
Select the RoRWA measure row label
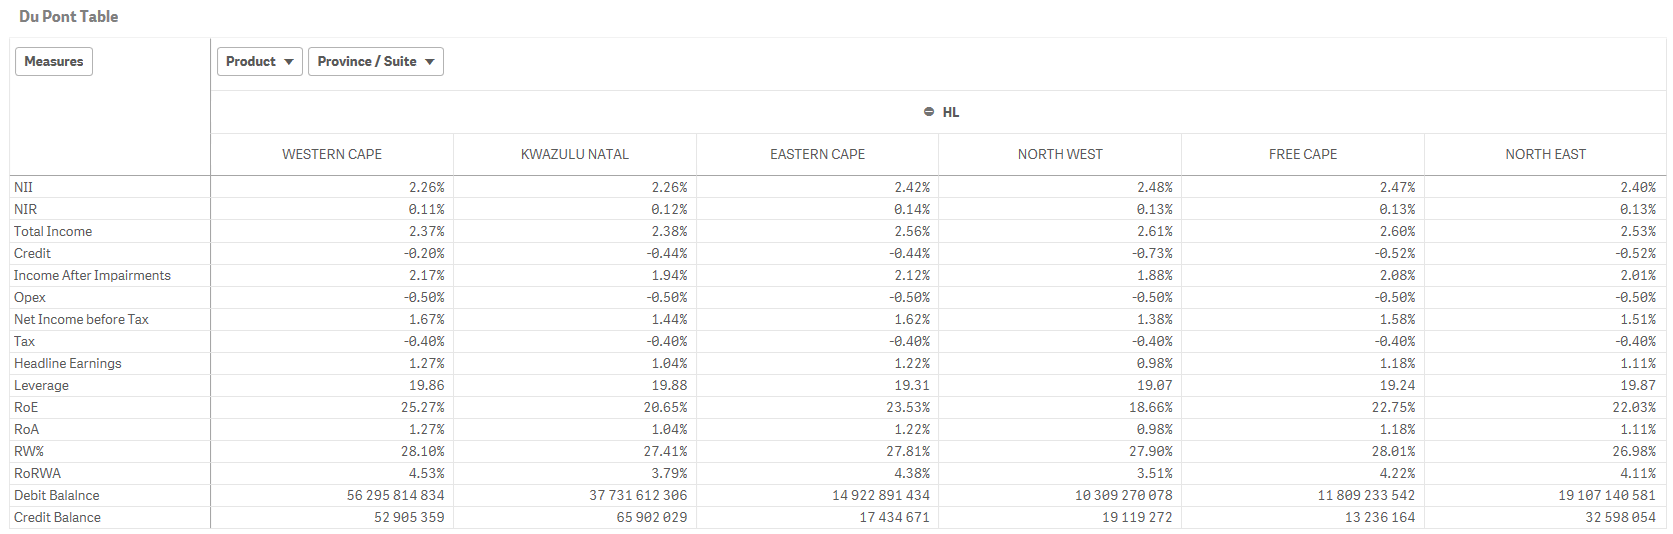click(x=37, y=474)
